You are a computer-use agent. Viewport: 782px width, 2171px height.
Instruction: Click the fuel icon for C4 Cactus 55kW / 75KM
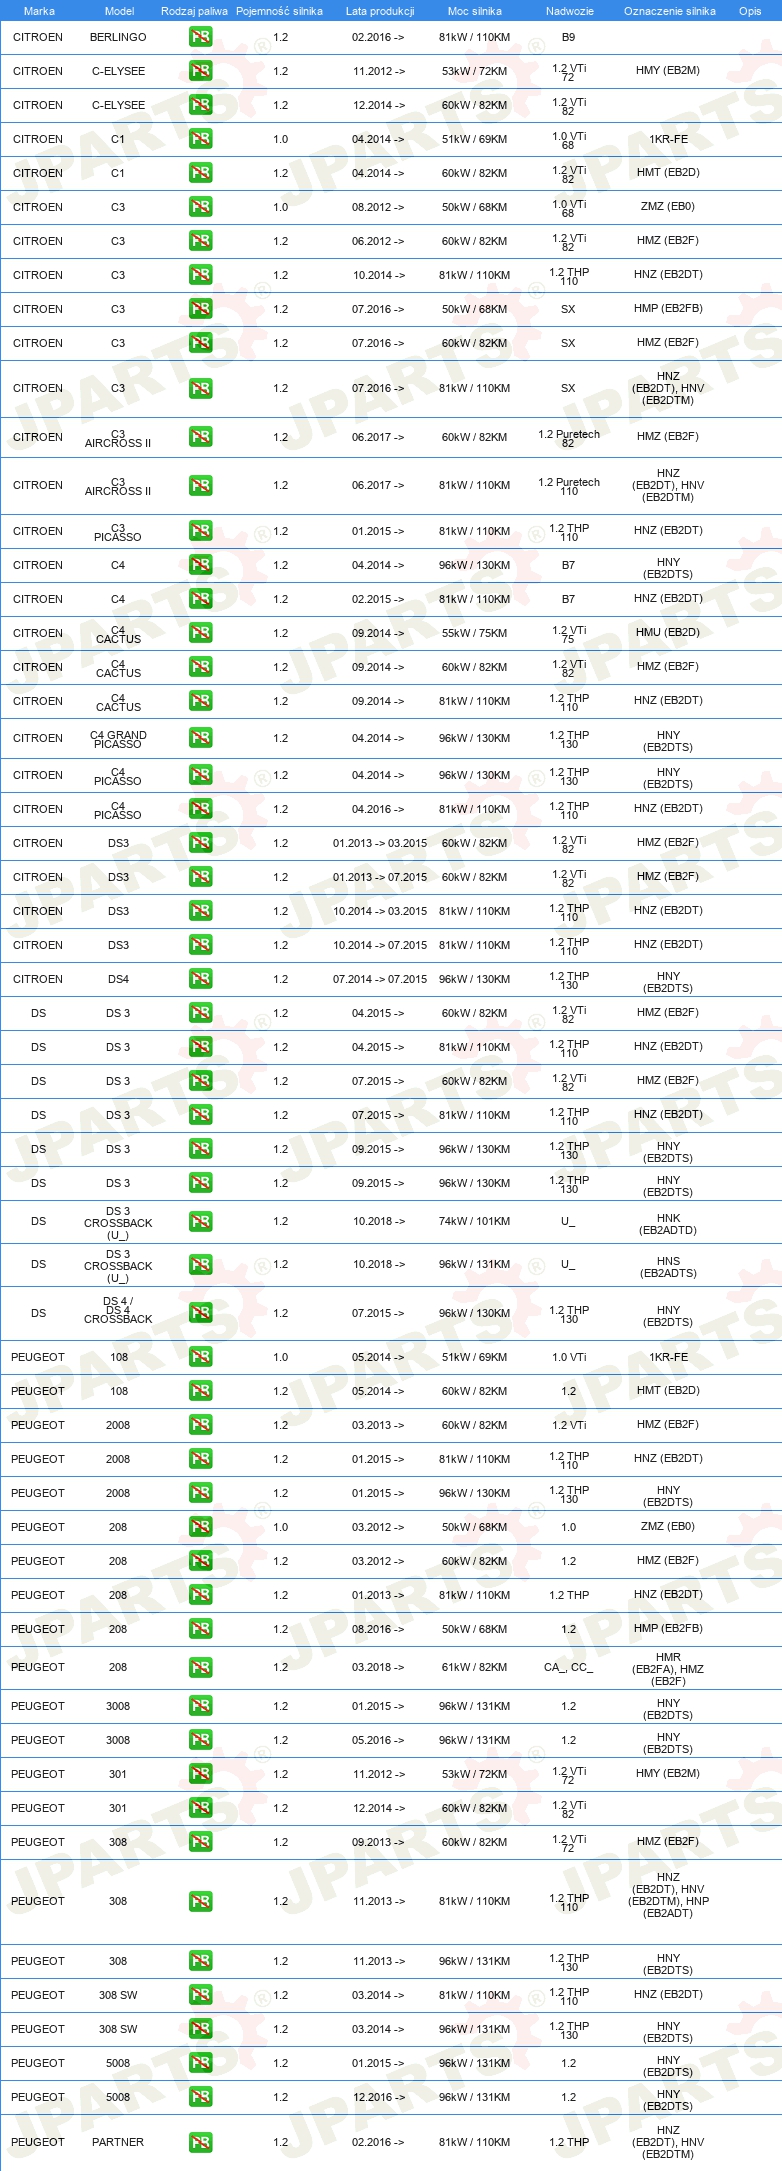click(x=200, y=633)
